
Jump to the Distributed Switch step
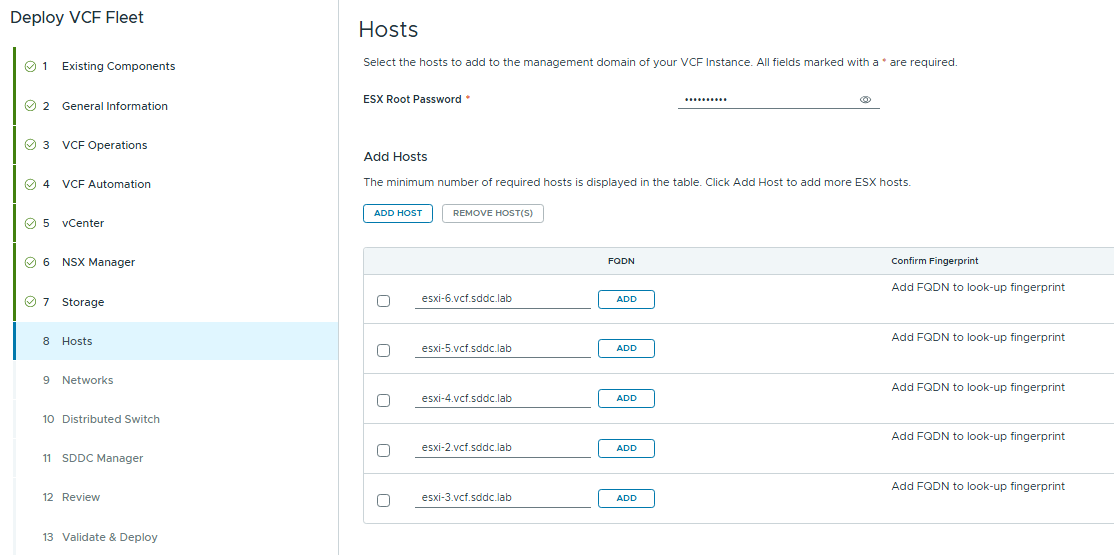pos(110,419)
